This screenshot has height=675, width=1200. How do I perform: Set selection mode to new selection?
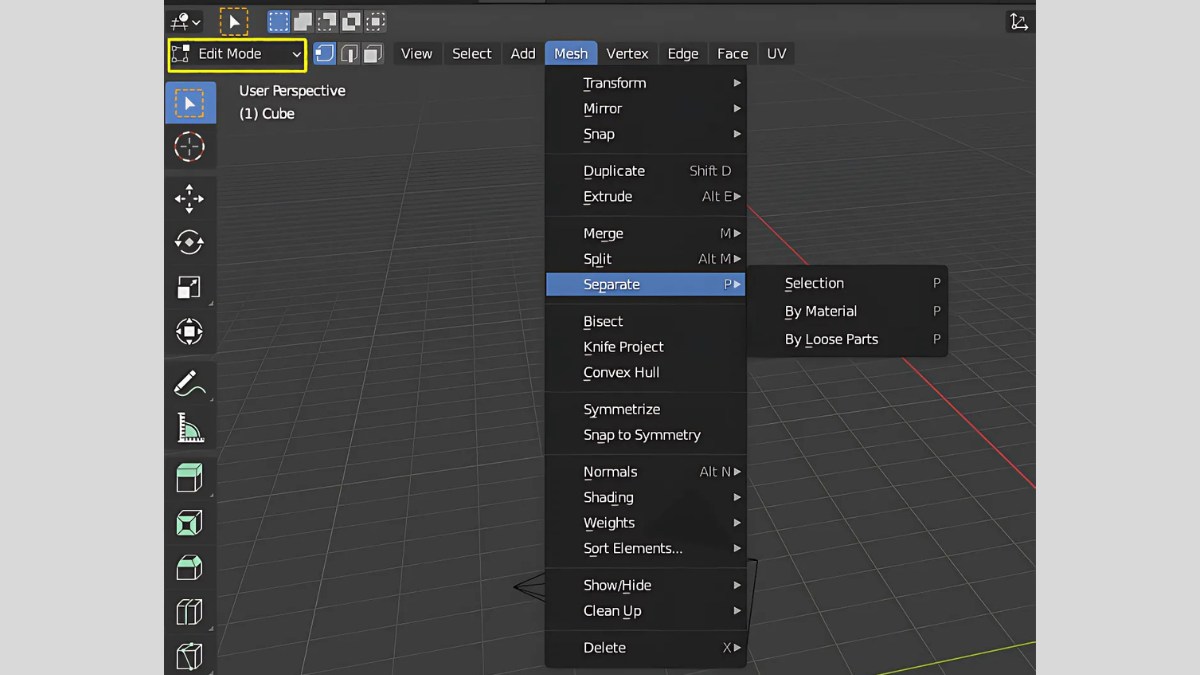coord(279,21)
